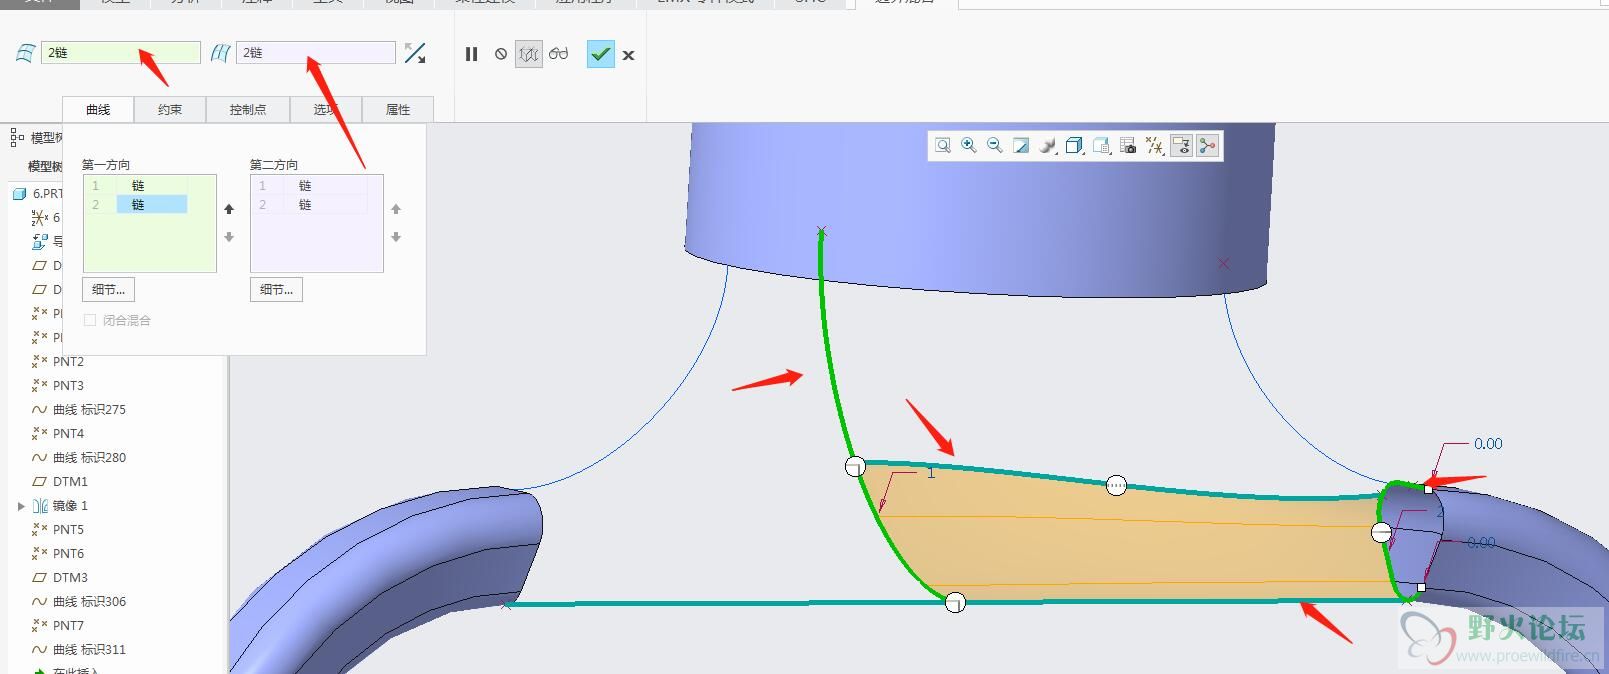Move second direction chain up with arrow
This screenshot has width=1609, height=674.
point(396,209)
